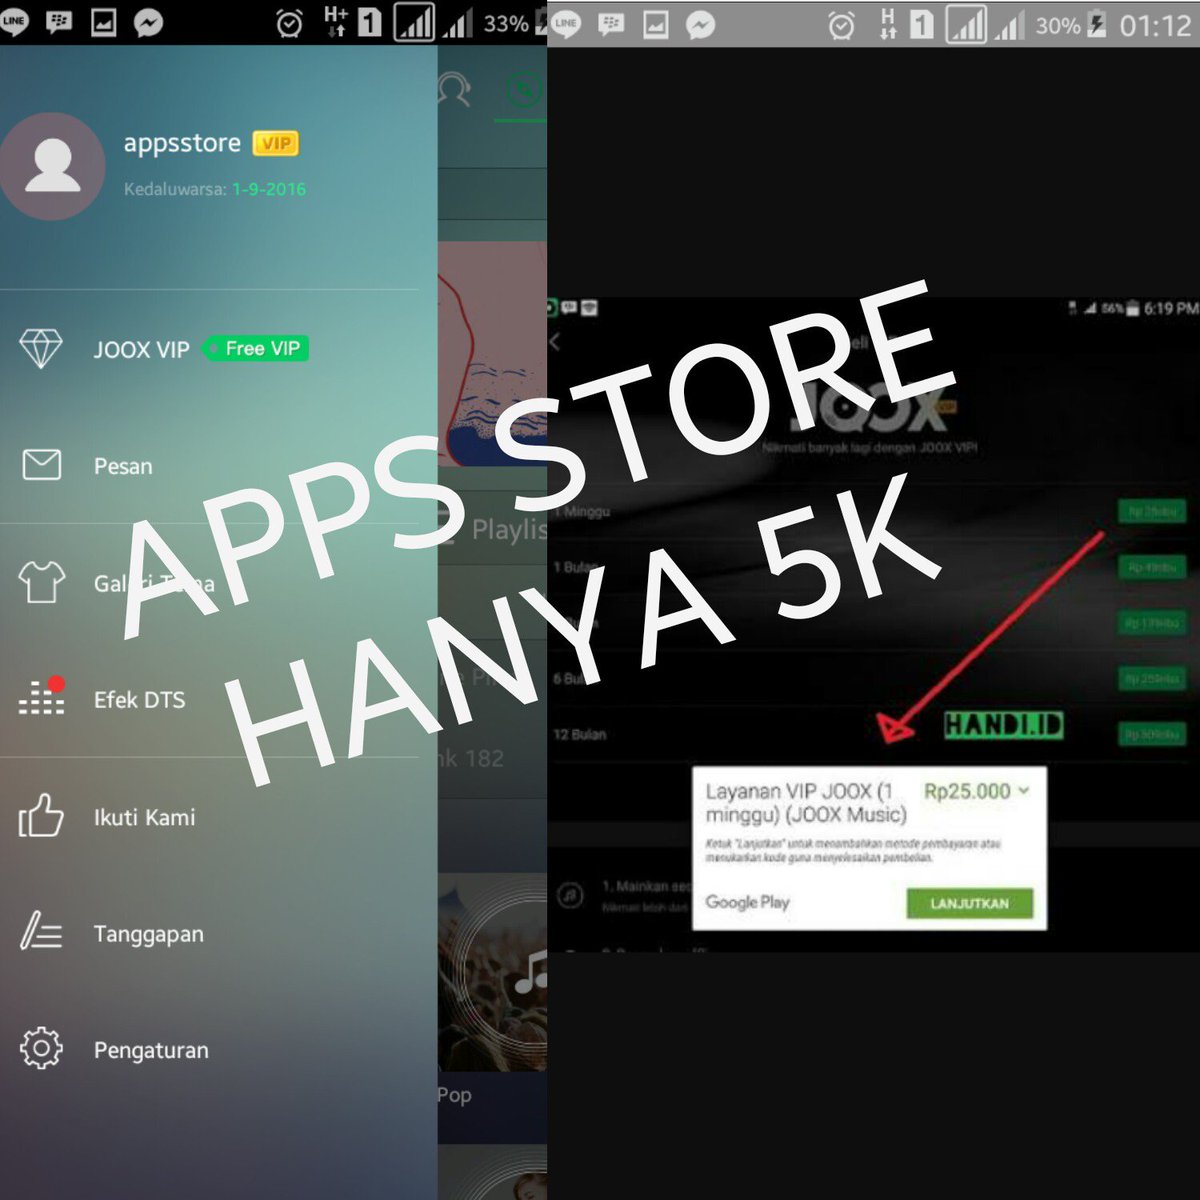This screenshot has height=1200, width=1200.
Task: Tap the green price button for 12 Bulan
Action: [x=1151, y=735]
